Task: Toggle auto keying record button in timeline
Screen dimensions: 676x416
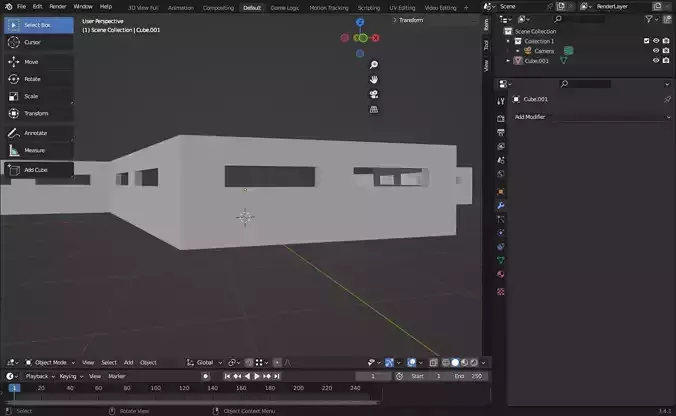Action: pyautogui.click(x=206, y=376)
